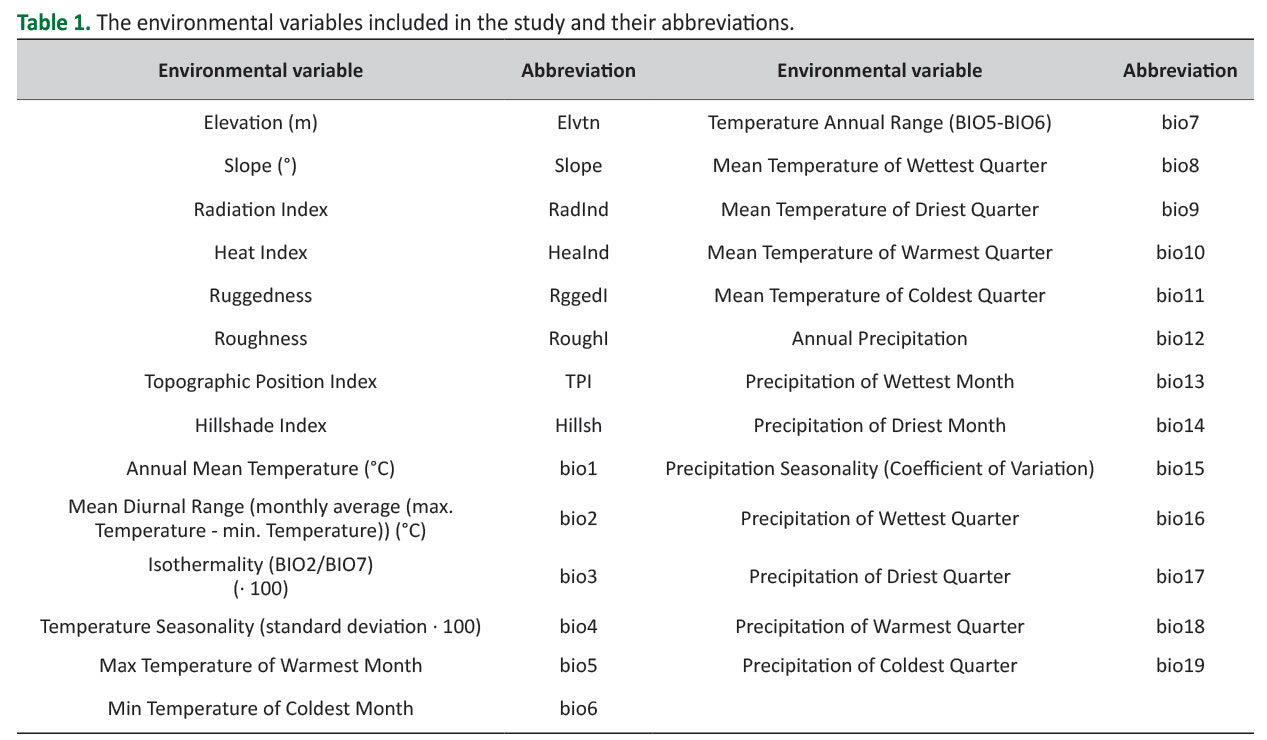Screen dimensions: 1267x740
Task: Click the 'bio10' abbreviation cell
Action: (1180, 252)
